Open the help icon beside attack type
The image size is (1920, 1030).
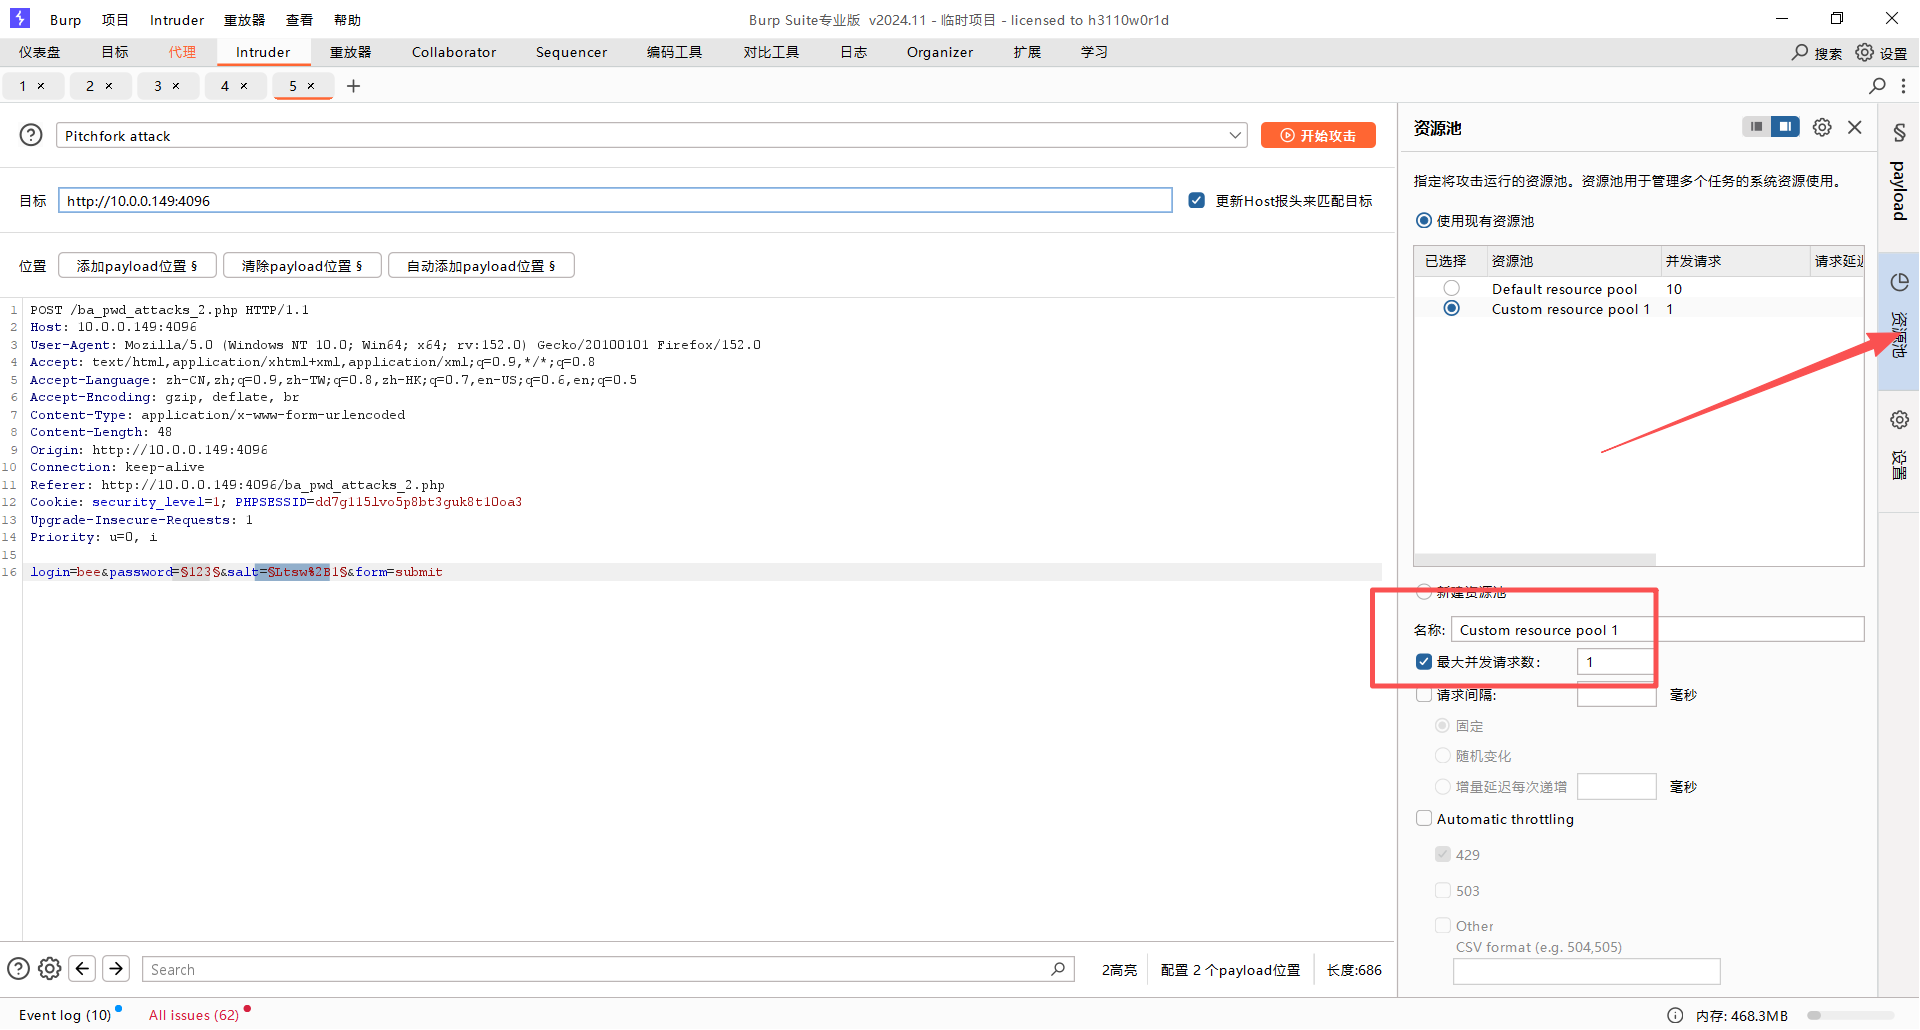point(31,135)
